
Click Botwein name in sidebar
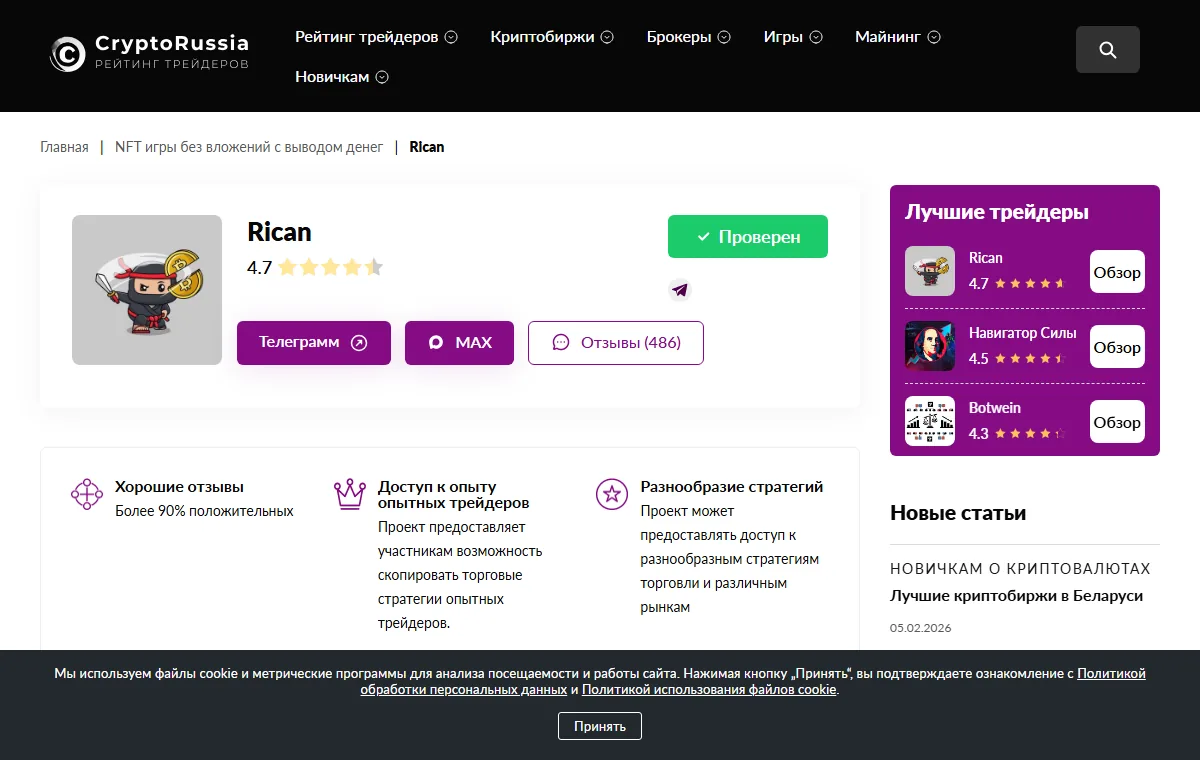994,408
